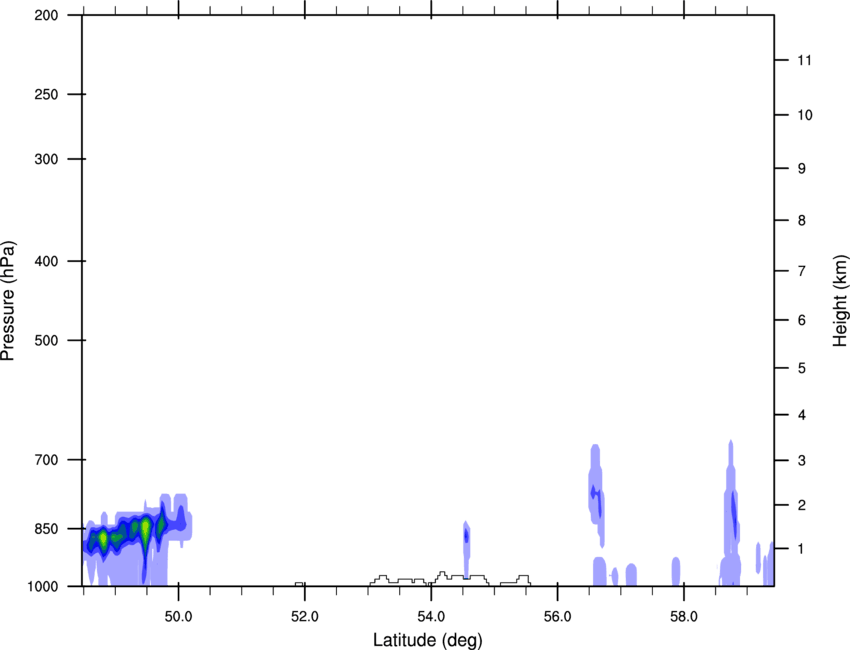
Task: Click the 1000 pressure tick label
Action: point(43,586)
